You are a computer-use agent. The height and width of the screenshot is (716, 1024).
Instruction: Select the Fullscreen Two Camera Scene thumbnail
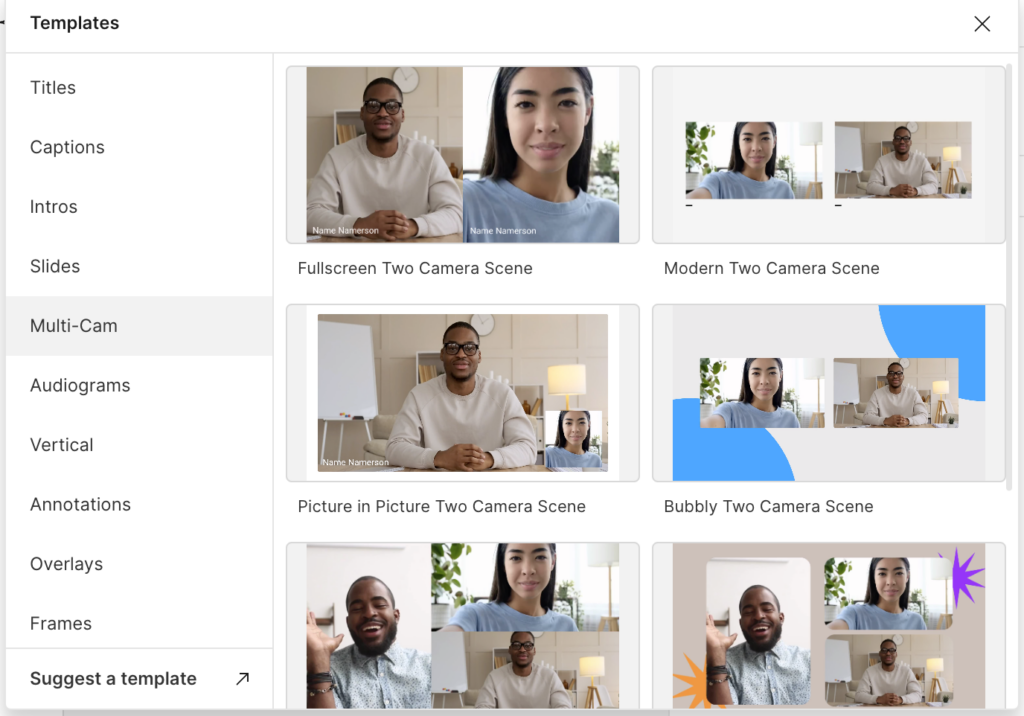point(462,154)
